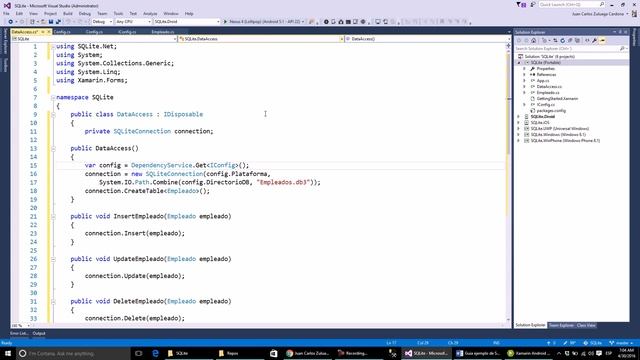Click the feedback icon beside Quick Launch
Viewport: 640px width, 360px height.
point(533,4)
